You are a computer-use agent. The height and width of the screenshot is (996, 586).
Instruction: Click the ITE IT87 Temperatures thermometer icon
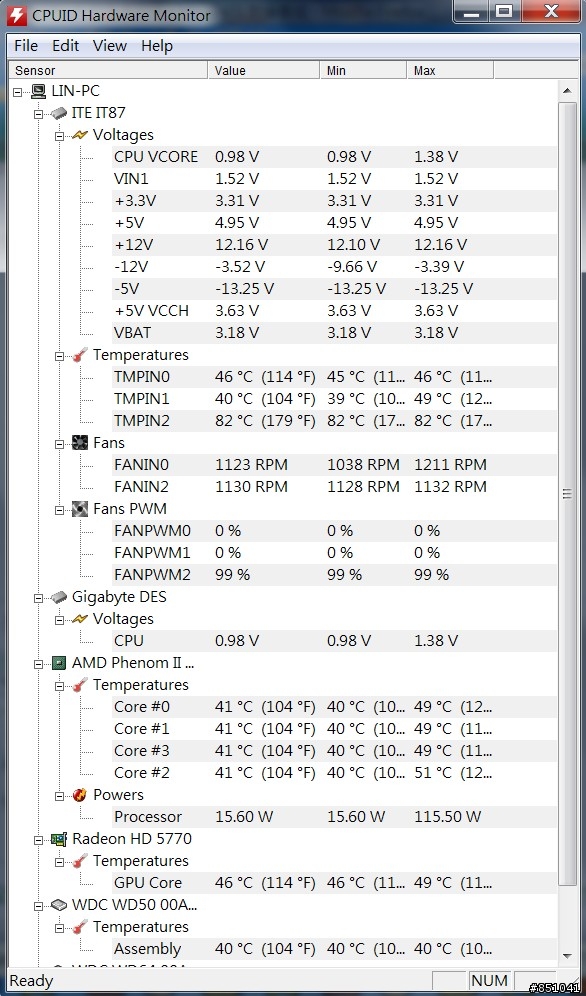[x=80, y=355]
